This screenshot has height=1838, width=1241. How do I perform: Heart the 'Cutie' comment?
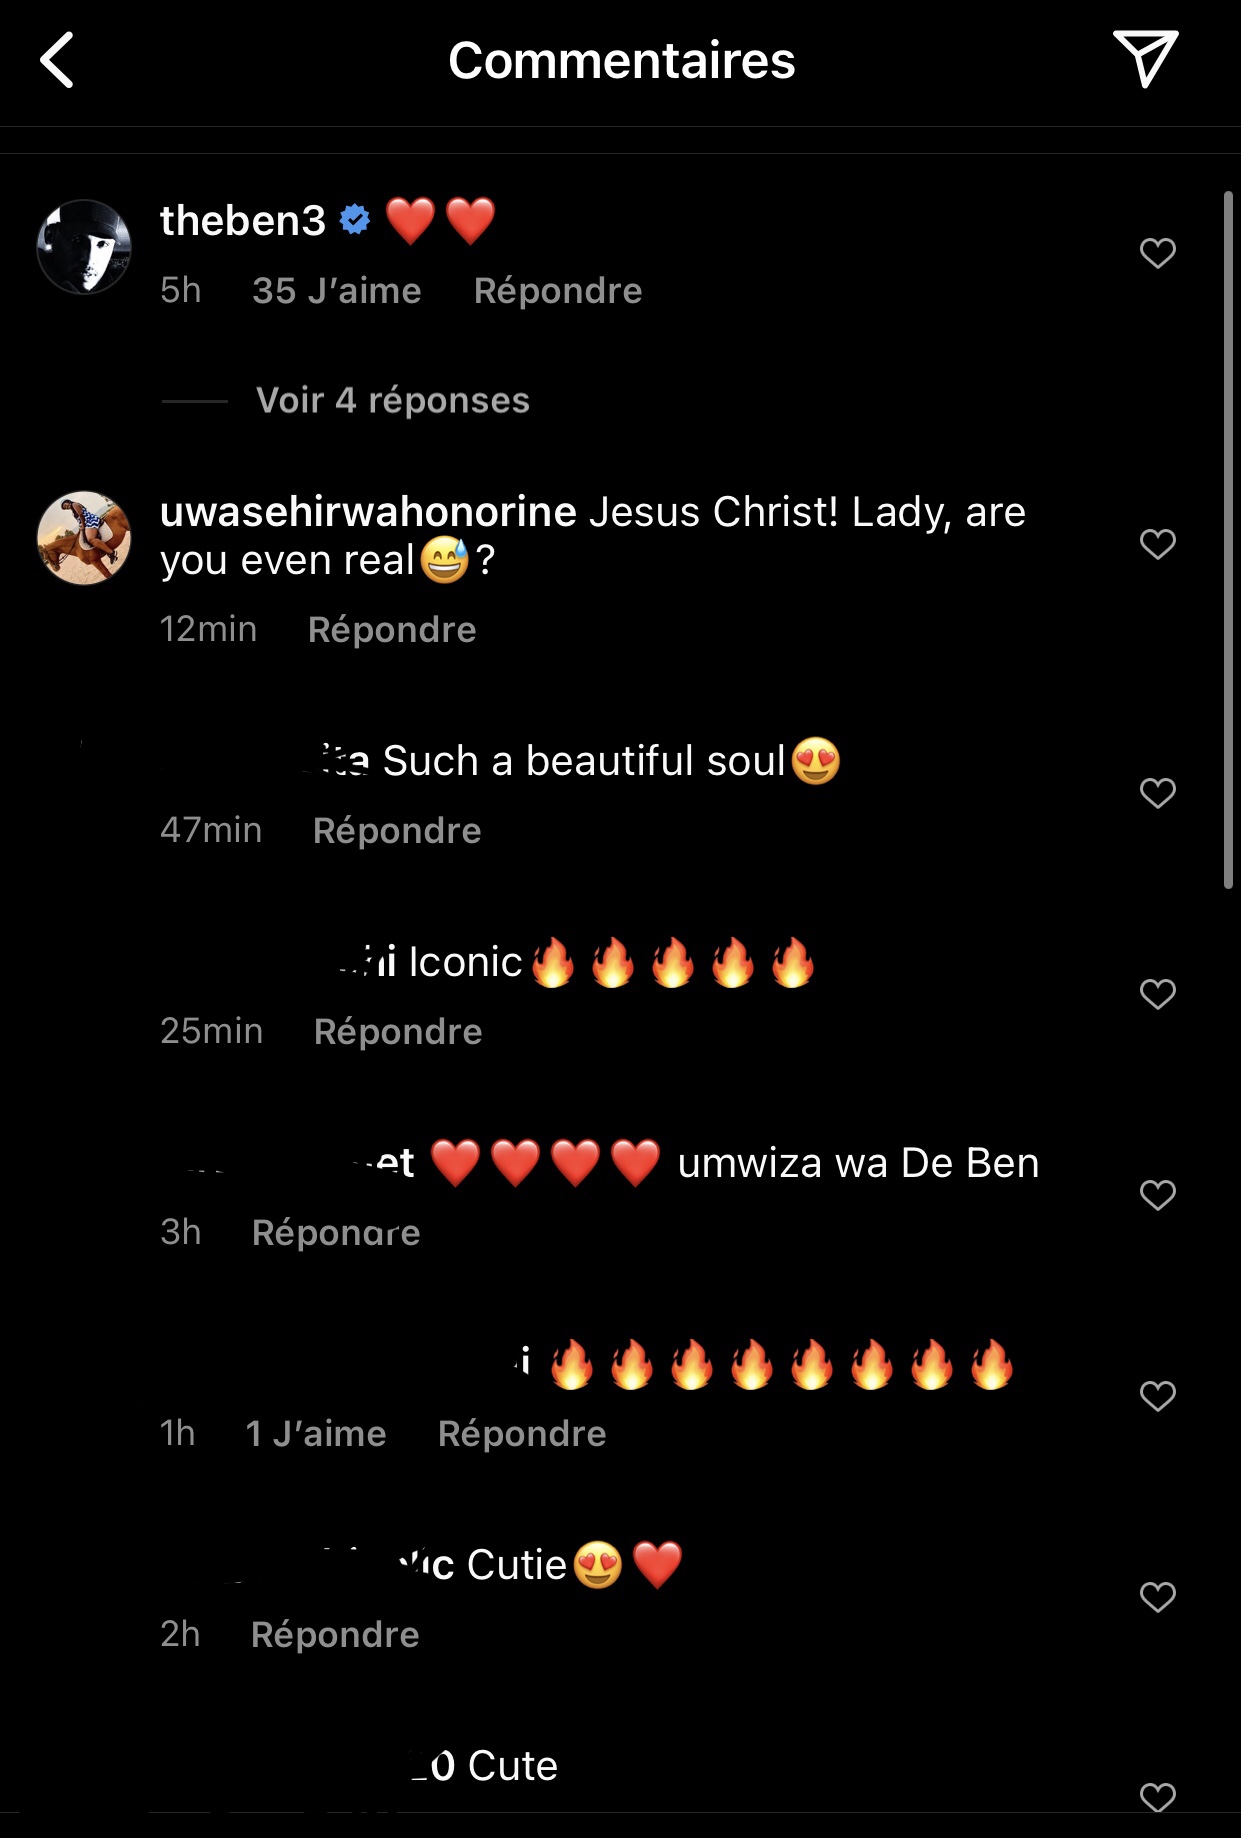point(1157,1597)
